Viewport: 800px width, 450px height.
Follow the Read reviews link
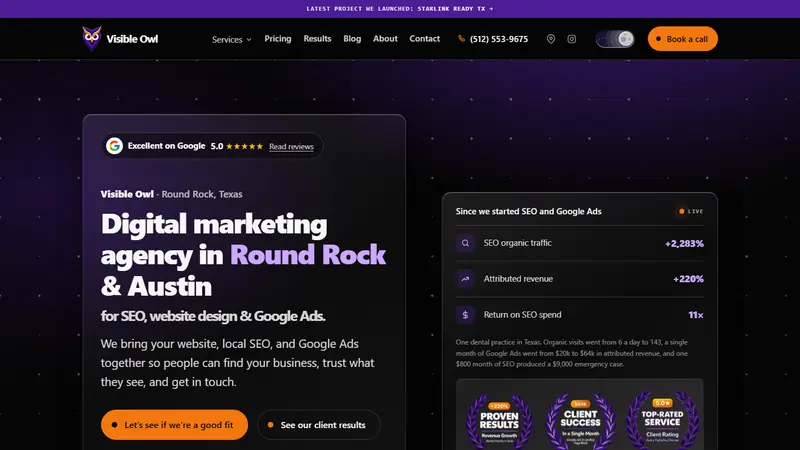point(291,146)
